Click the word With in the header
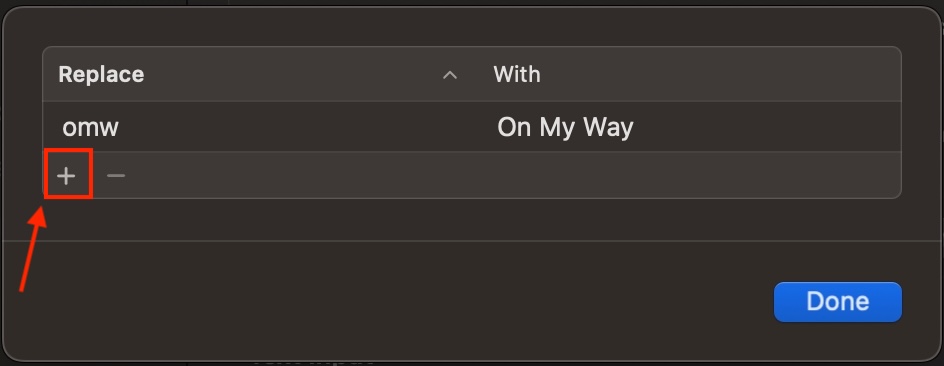The width and height of the screenshot is (944, 366). (x=517, y=75)
